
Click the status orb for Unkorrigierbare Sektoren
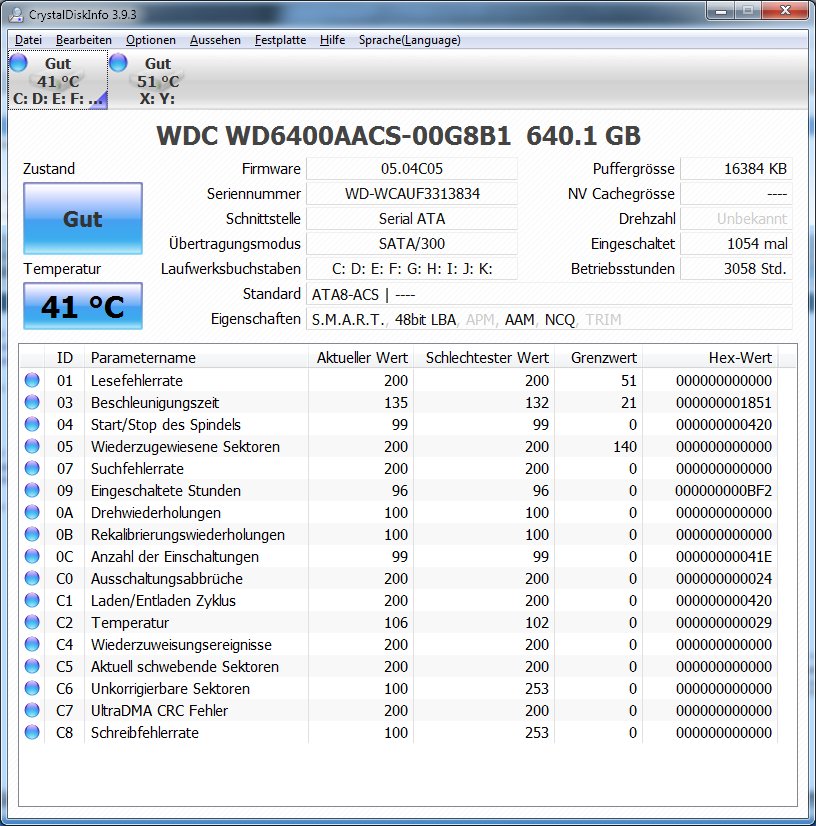tap(32, 689)
